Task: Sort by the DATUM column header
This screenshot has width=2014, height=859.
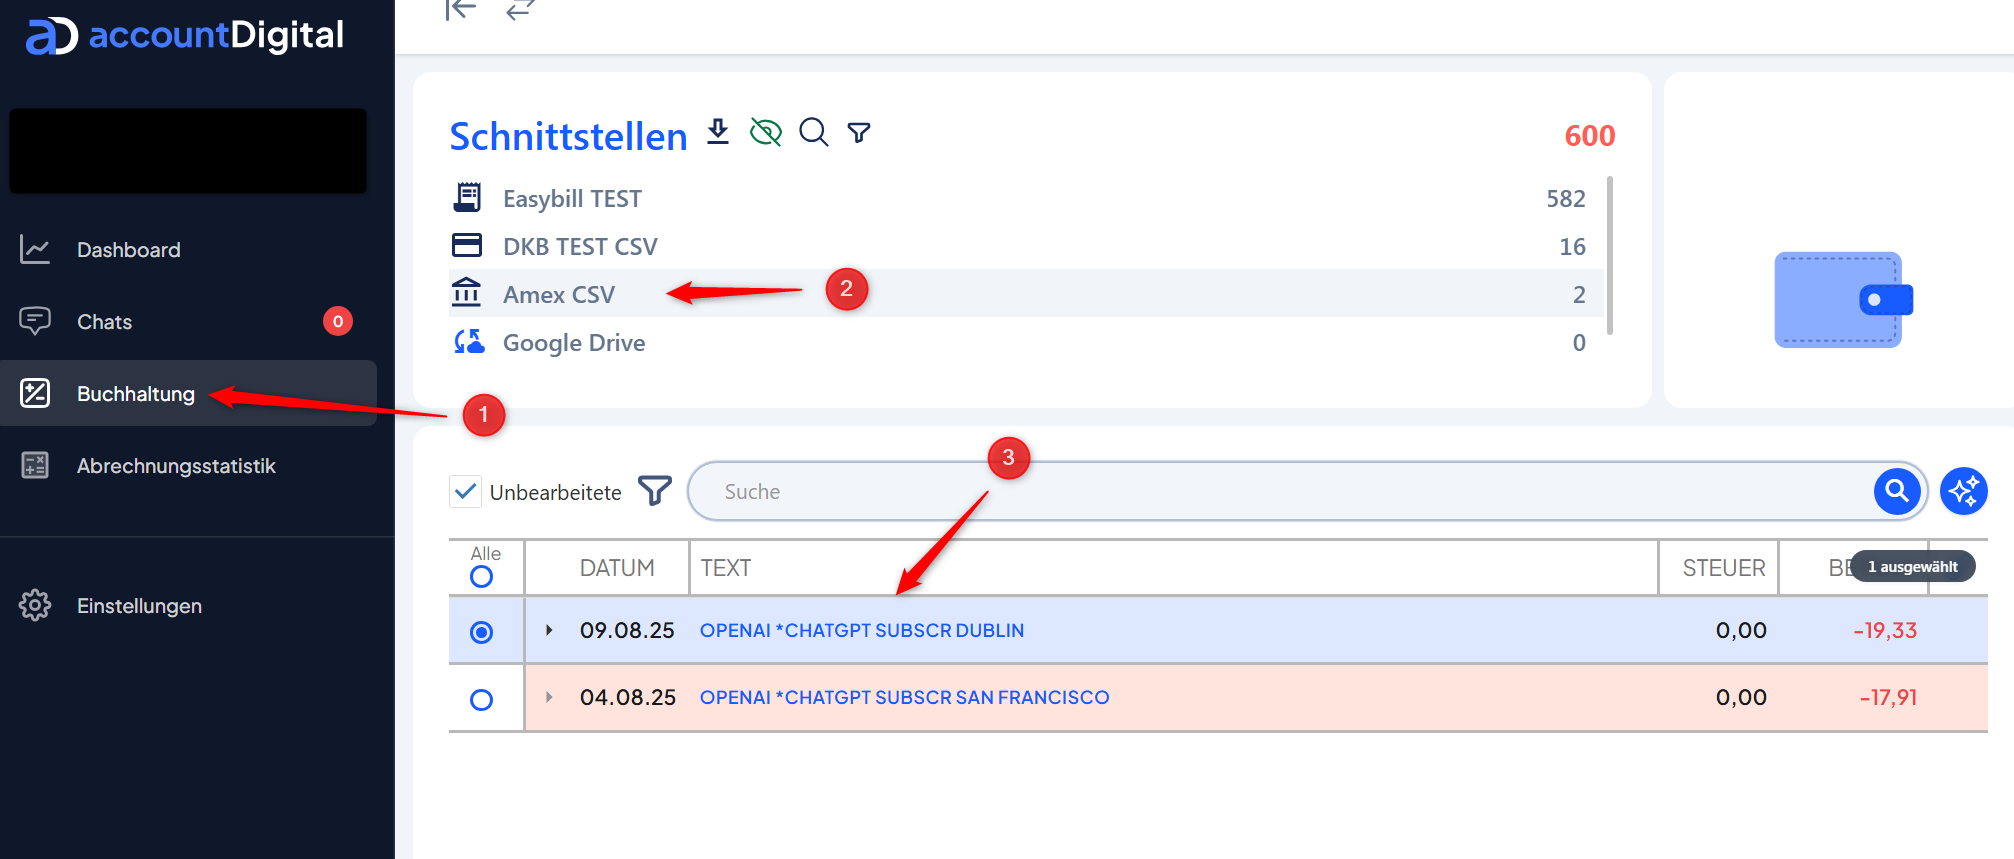Action: (x=617, y=568)
